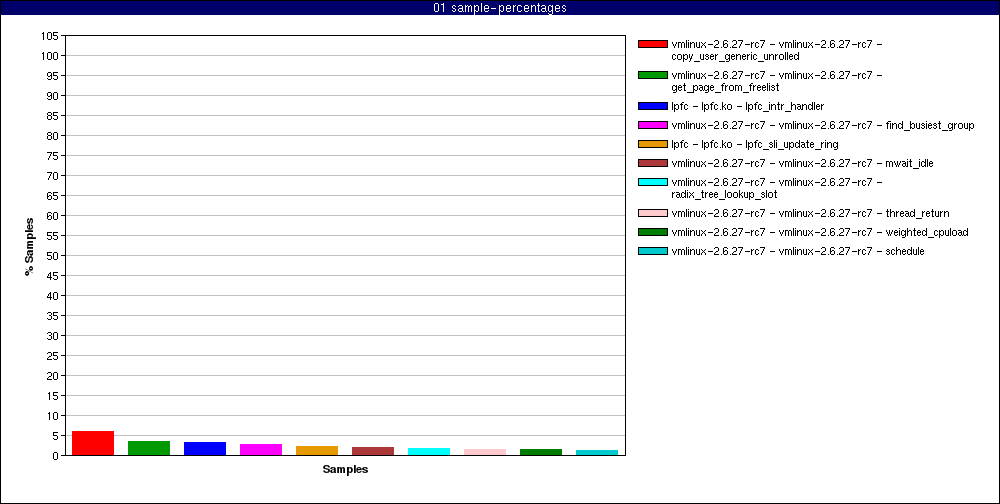Select the teal last bar in chart
1000x504 pixels.
click(597, 453)
